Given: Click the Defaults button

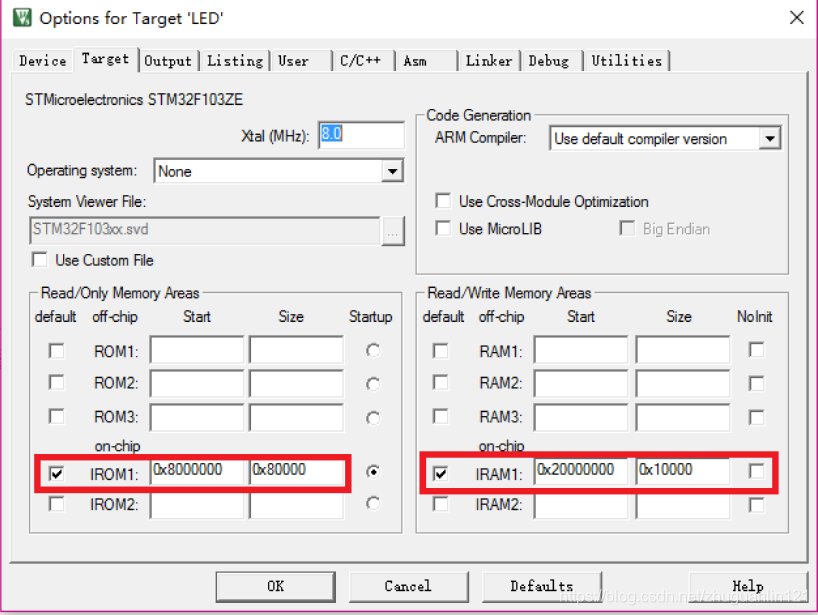Looking at the screenshot, I should coord(542,586).
